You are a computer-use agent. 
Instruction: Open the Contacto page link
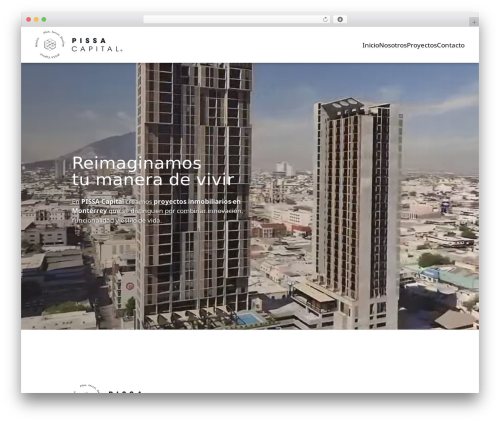click(x=451, y=45)
